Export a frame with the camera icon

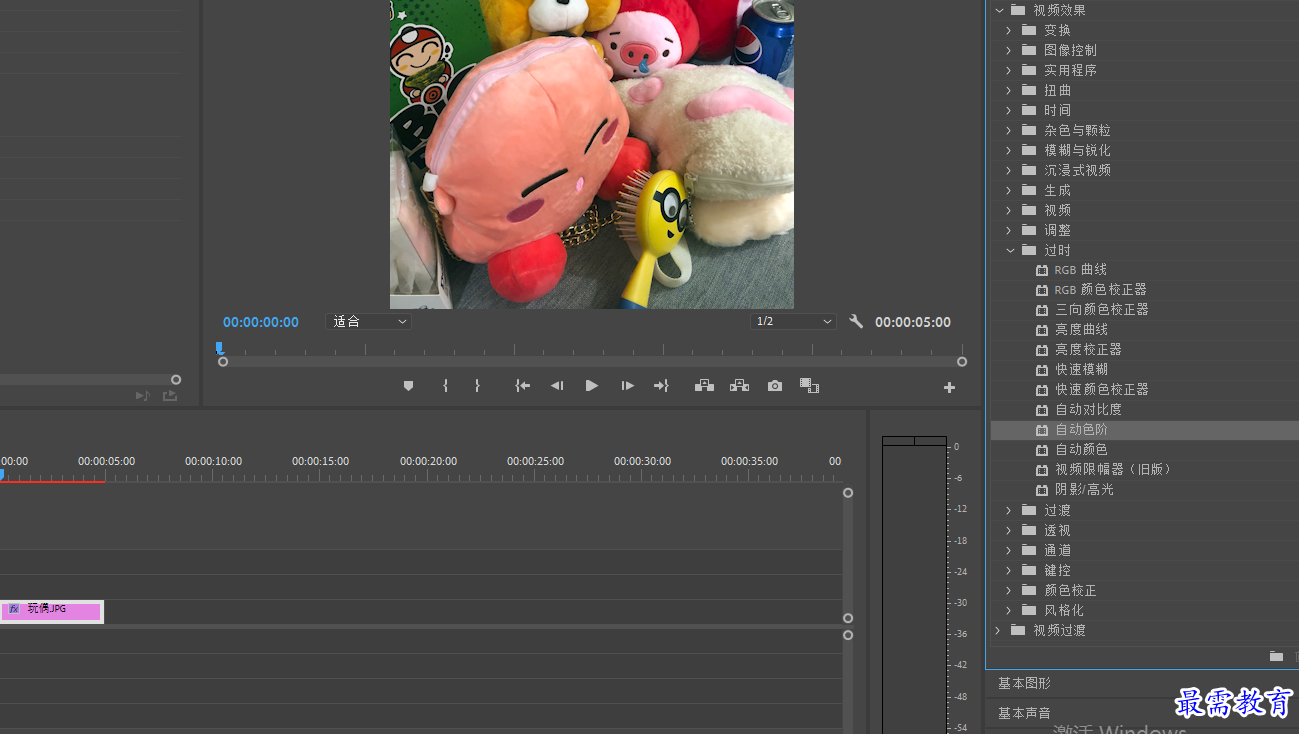pyautogui.click(x=775, y=386)
